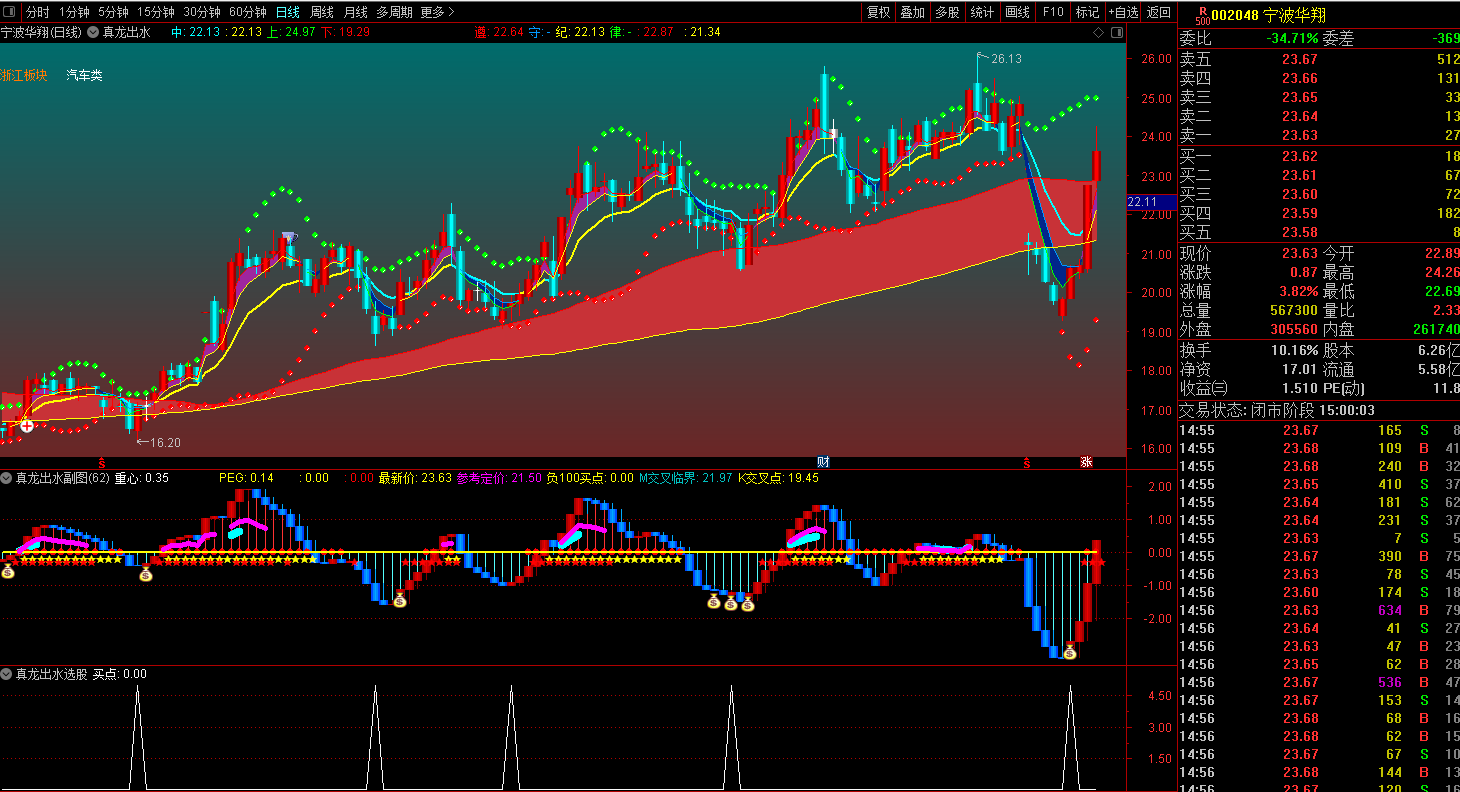1460x792 pixels.
Task: Click the 浙江板块 sector label
Action: pyautogui.click(x=24, y=75)
